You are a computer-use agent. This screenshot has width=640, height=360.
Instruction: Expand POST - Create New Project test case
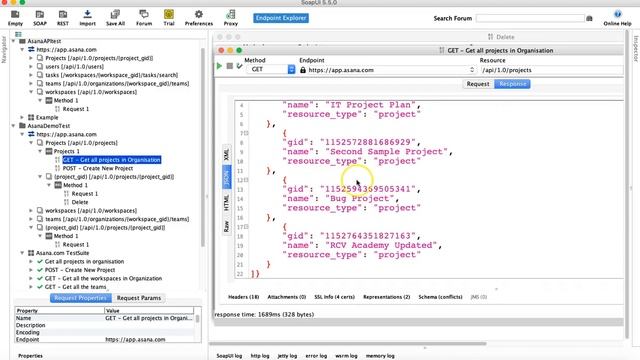pos(31,270)
